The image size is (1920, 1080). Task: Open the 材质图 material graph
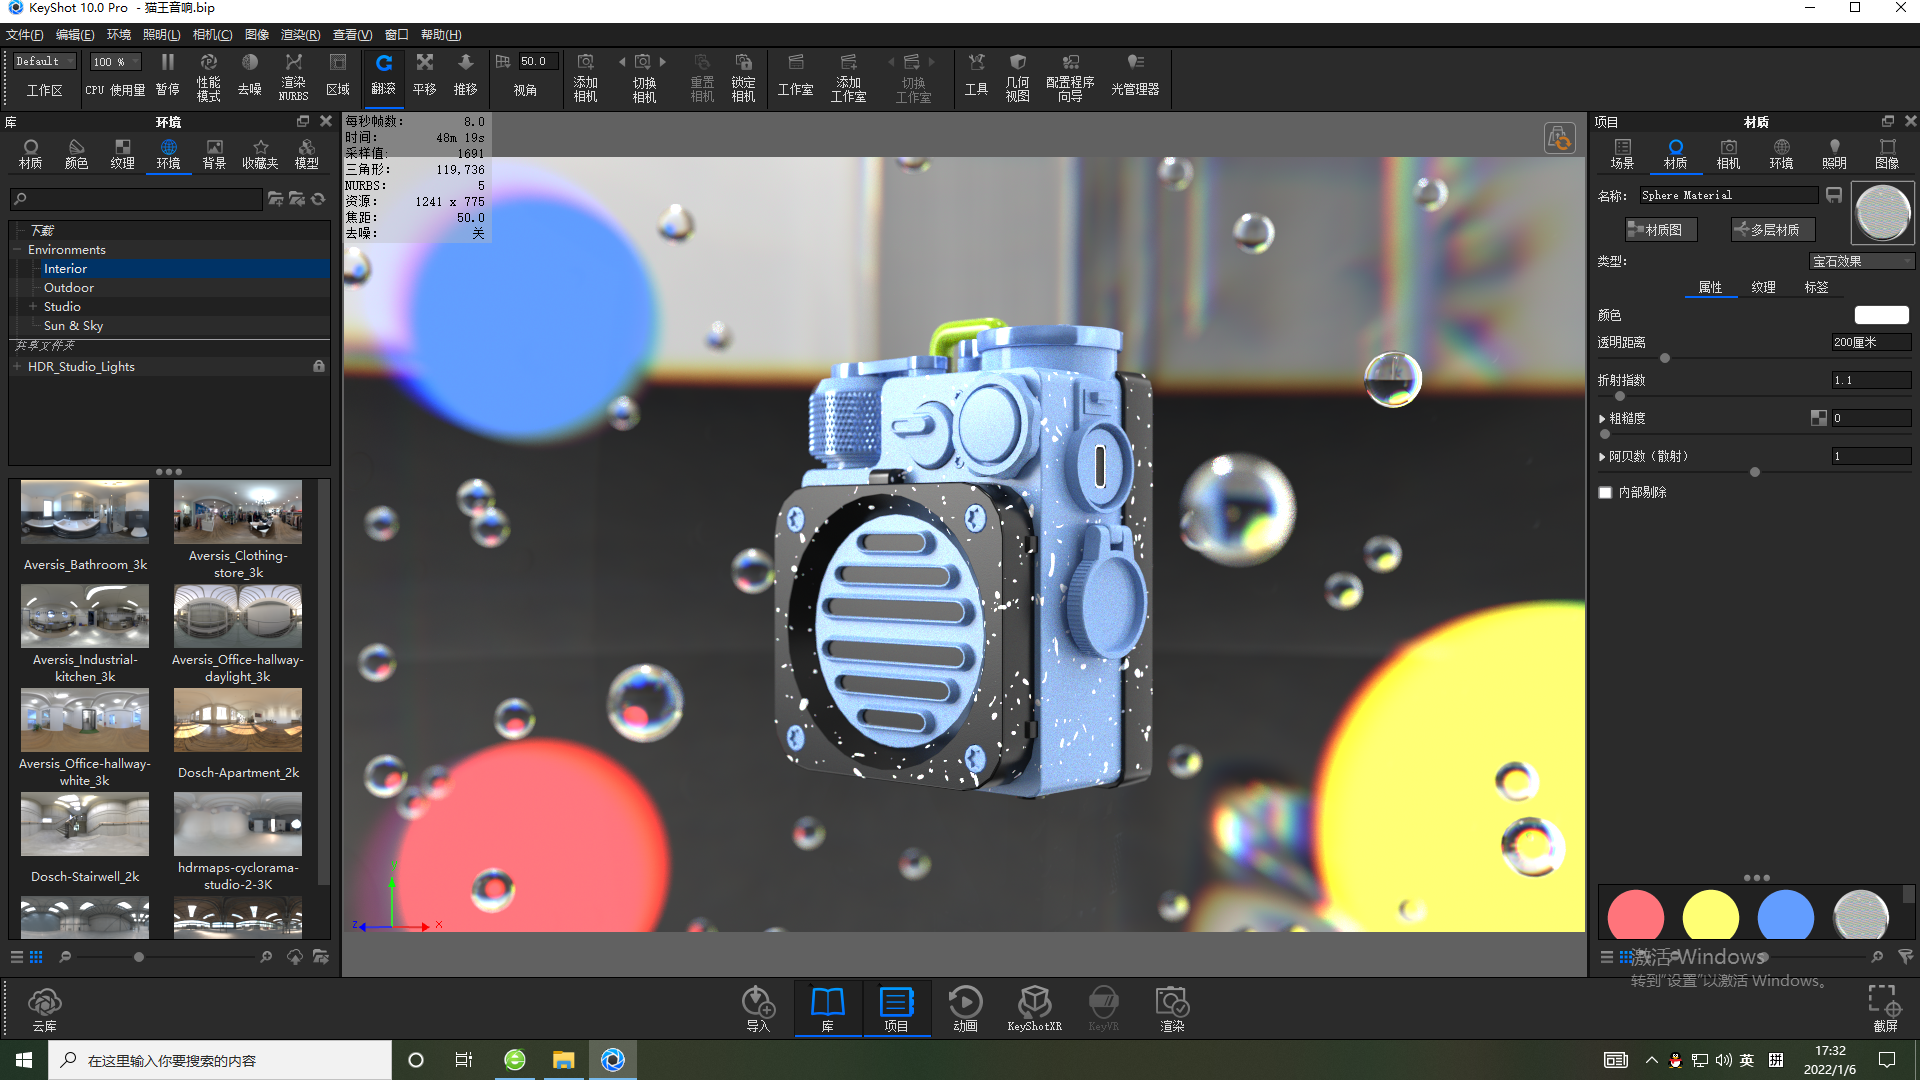[1659, 229]
